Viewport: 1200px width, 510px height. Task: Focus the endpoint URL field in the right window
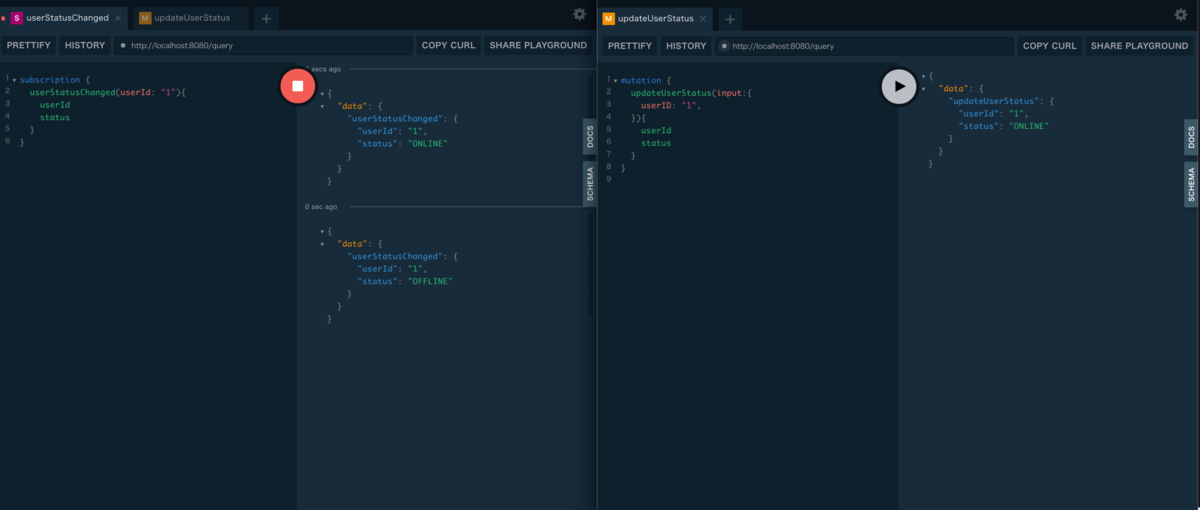click(865, 46)
